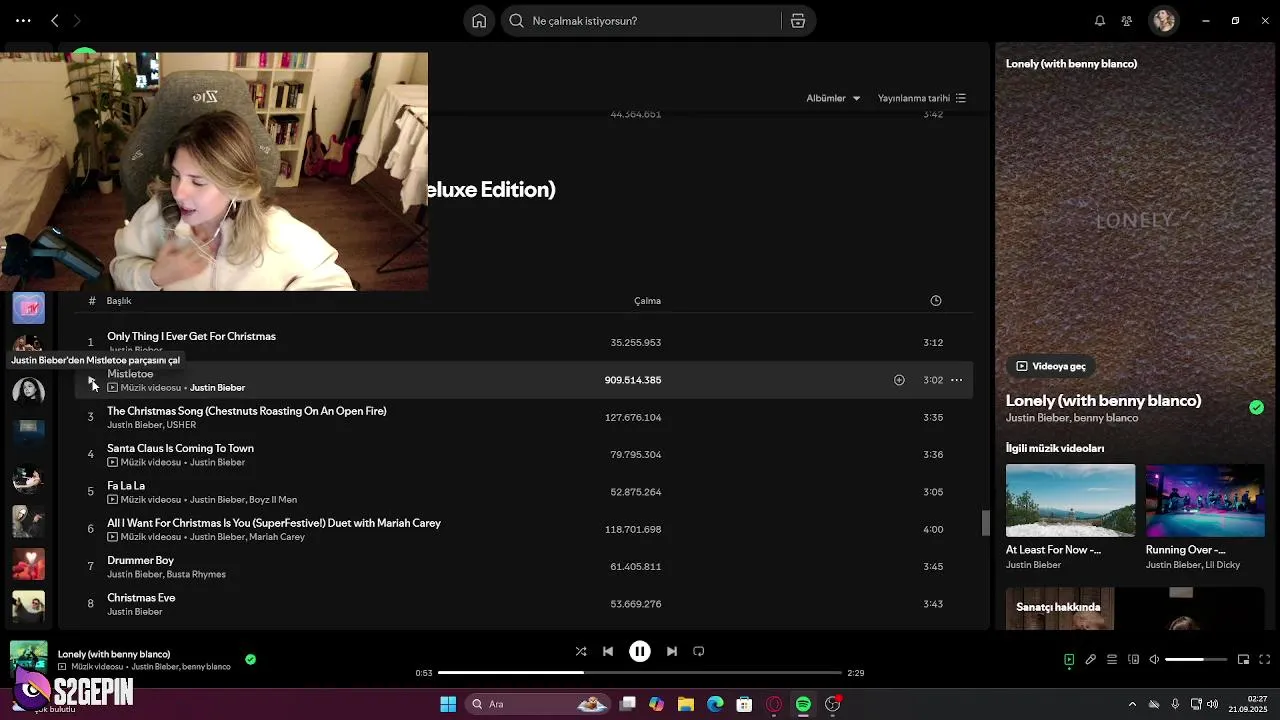Open the connect to a device icon

coord(1133,660)
